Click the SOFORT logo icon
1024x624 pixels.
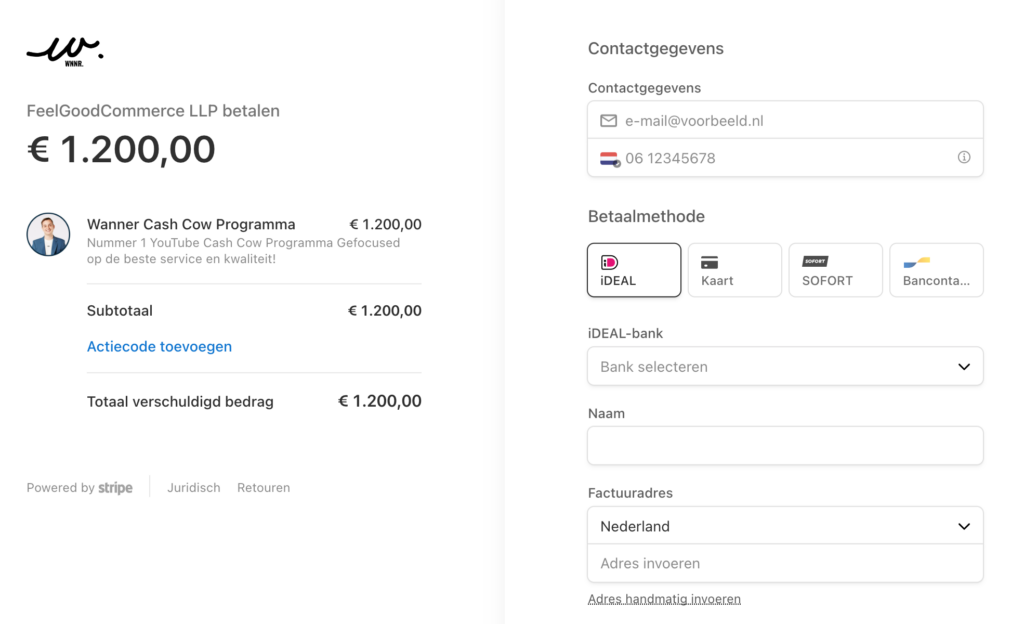click(815, 262)
